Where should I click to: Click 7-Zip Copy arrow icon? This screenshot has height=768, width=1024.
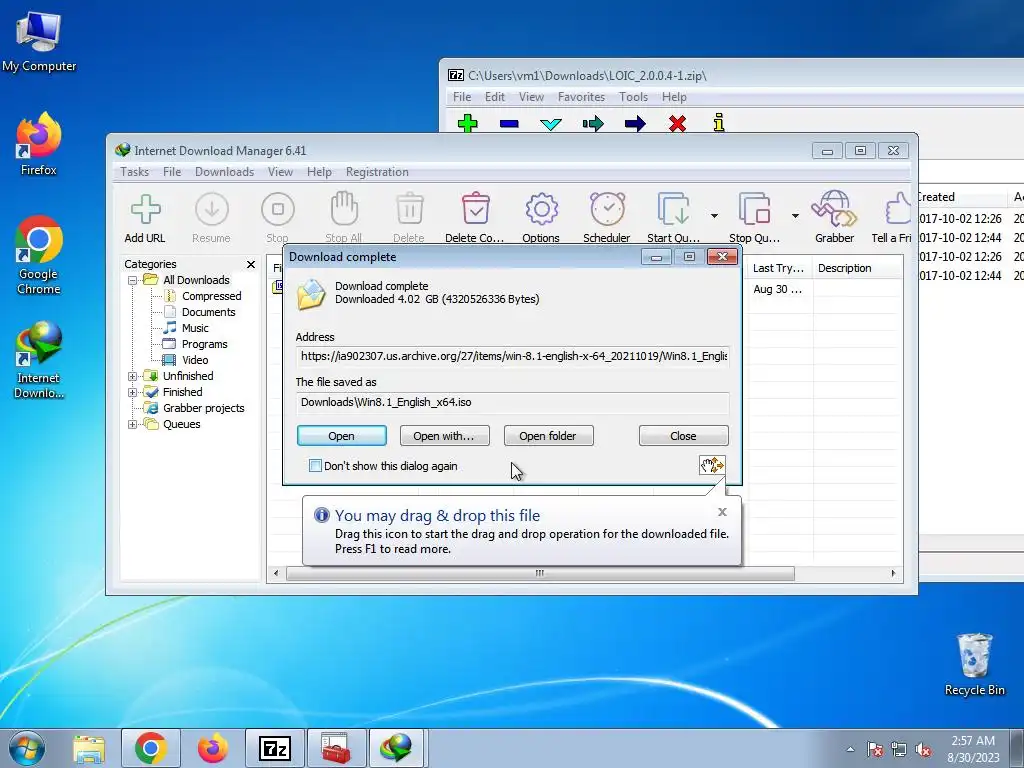tap(593, 123)
